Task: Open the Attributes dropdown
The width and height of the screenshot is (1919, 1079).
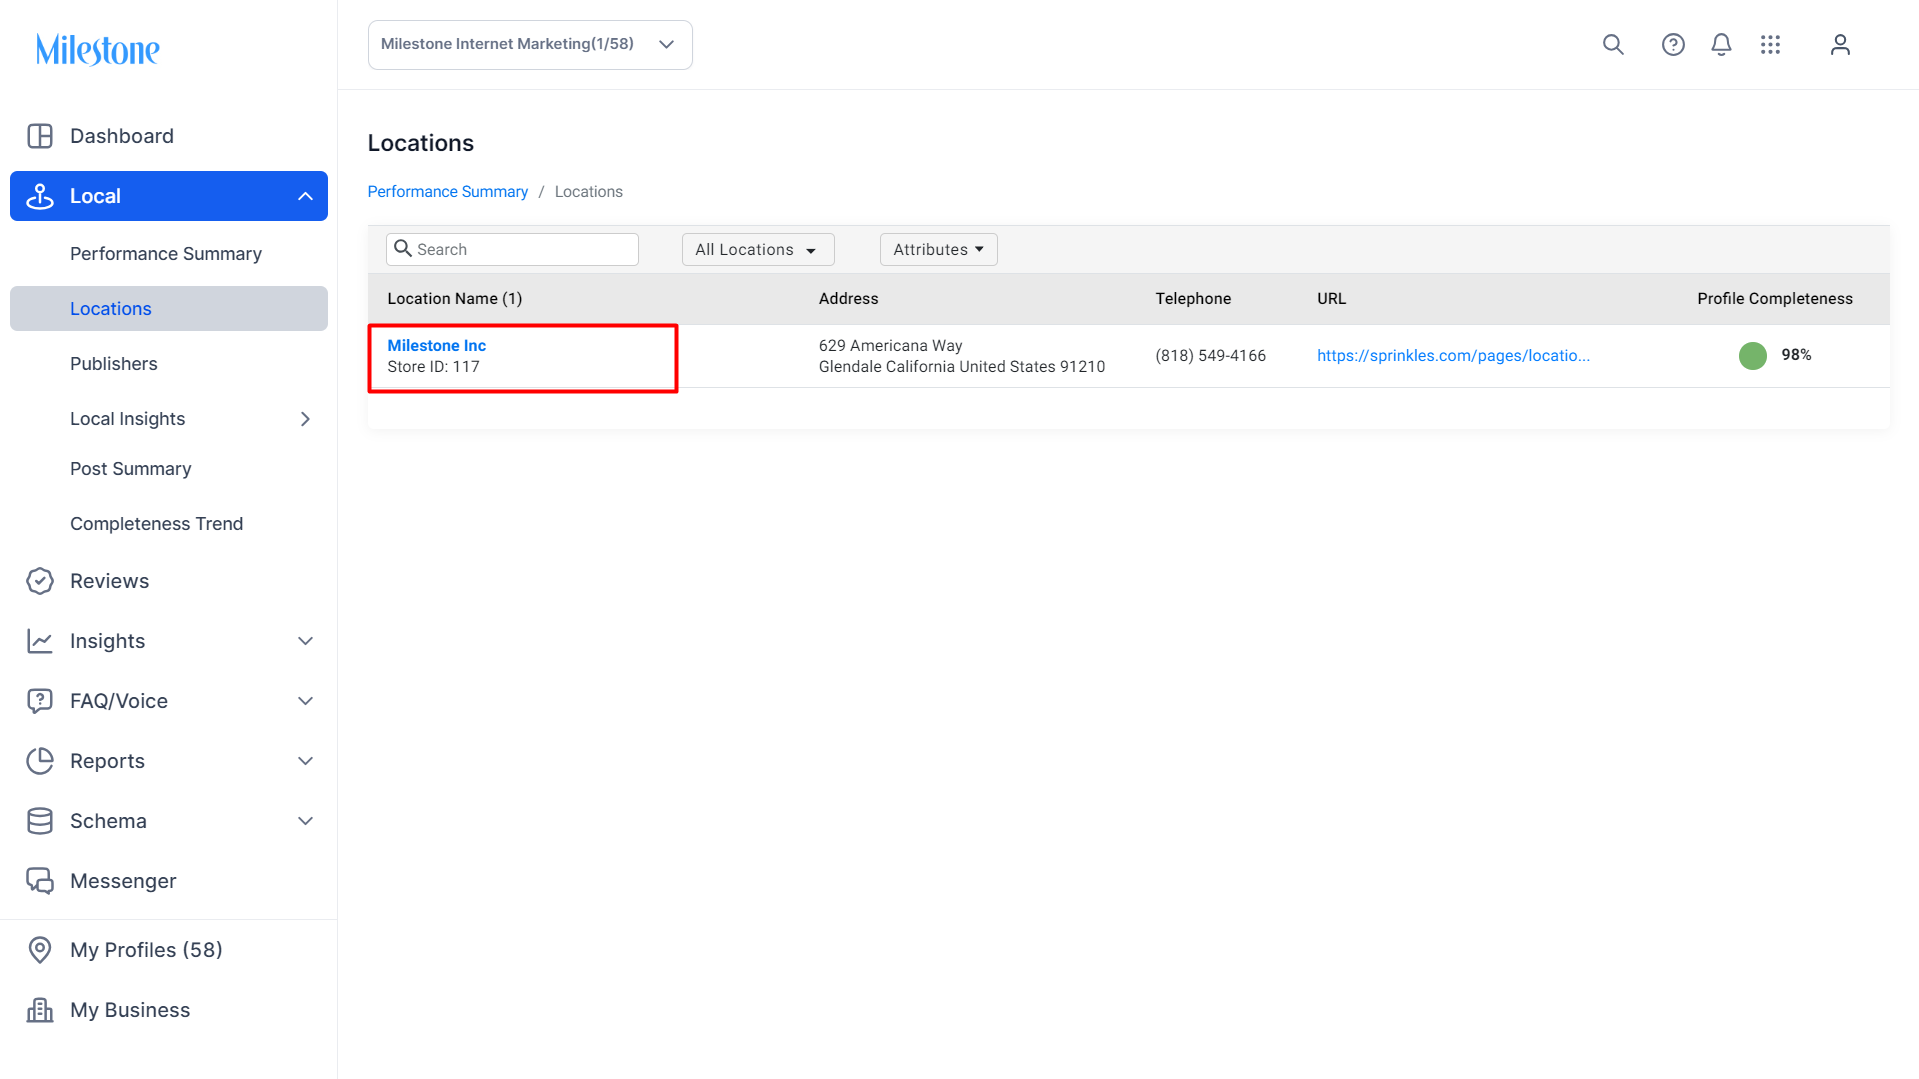Action: (x=938, y=250)
